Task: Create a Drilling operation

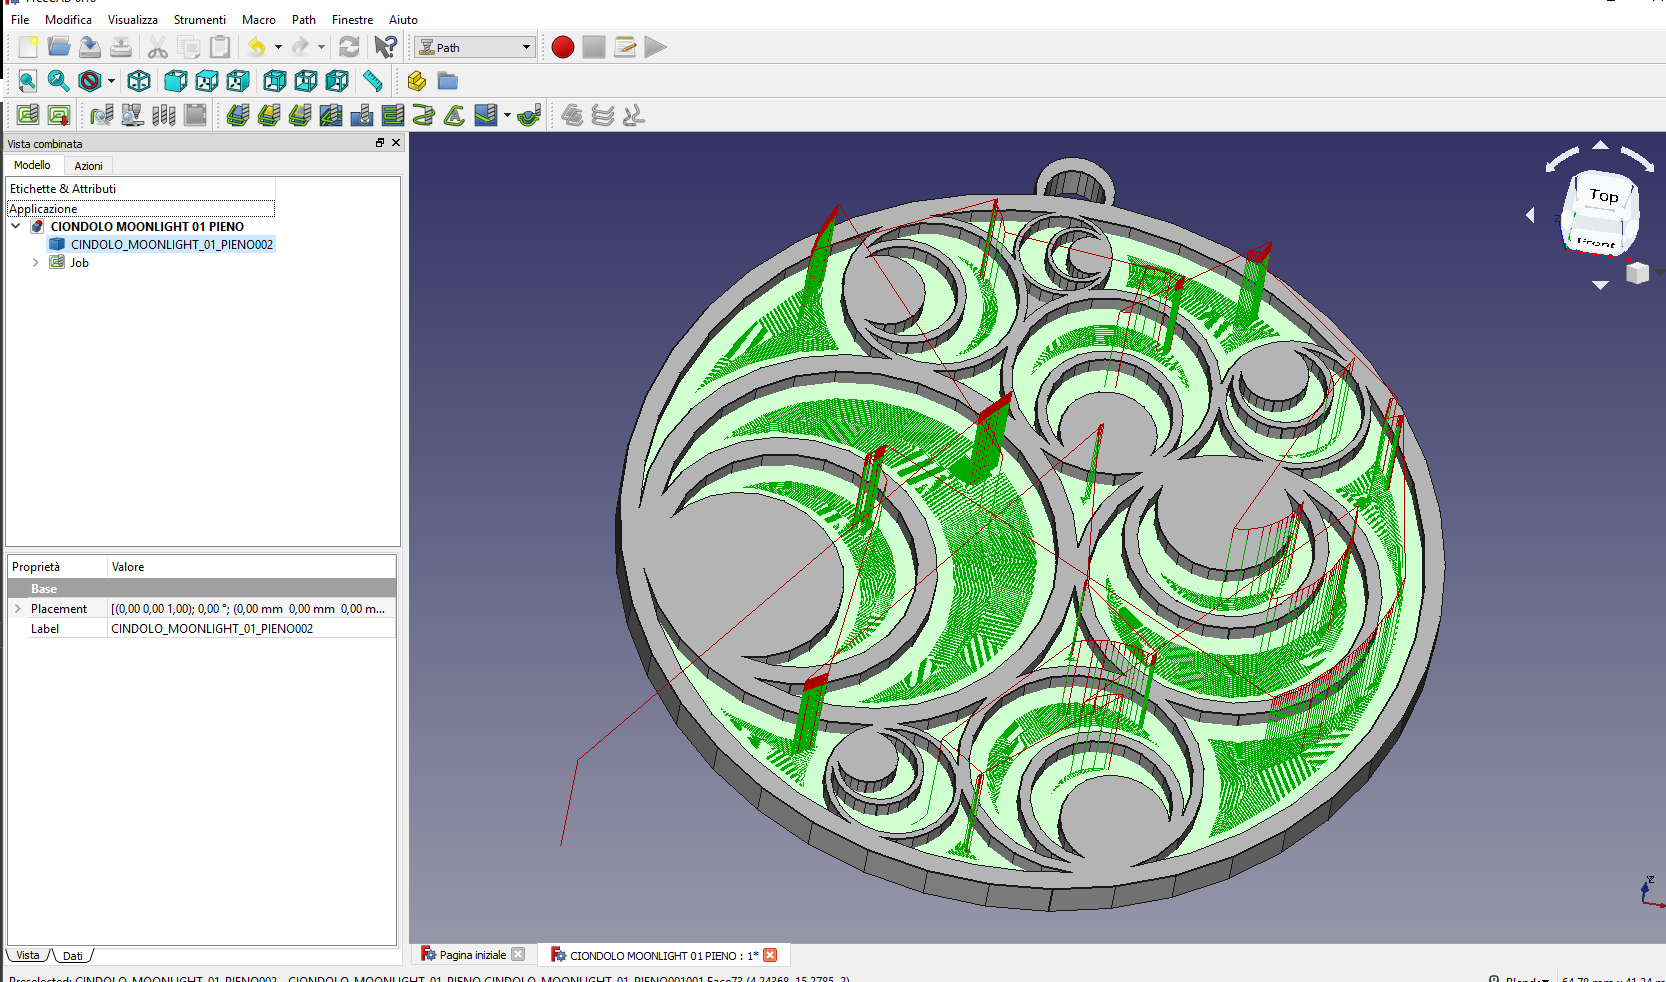Action: point(362,115)
